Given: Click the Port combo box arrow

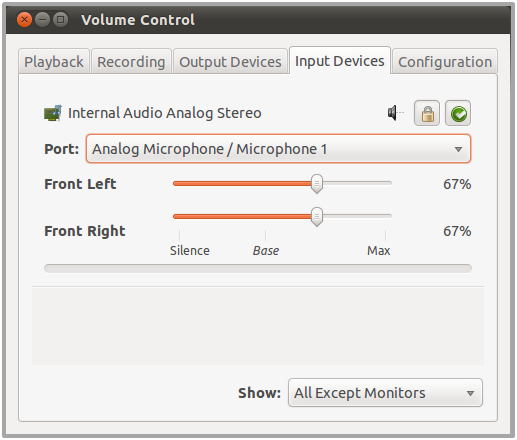Looking at the screenshot, I should coord(458,149).
